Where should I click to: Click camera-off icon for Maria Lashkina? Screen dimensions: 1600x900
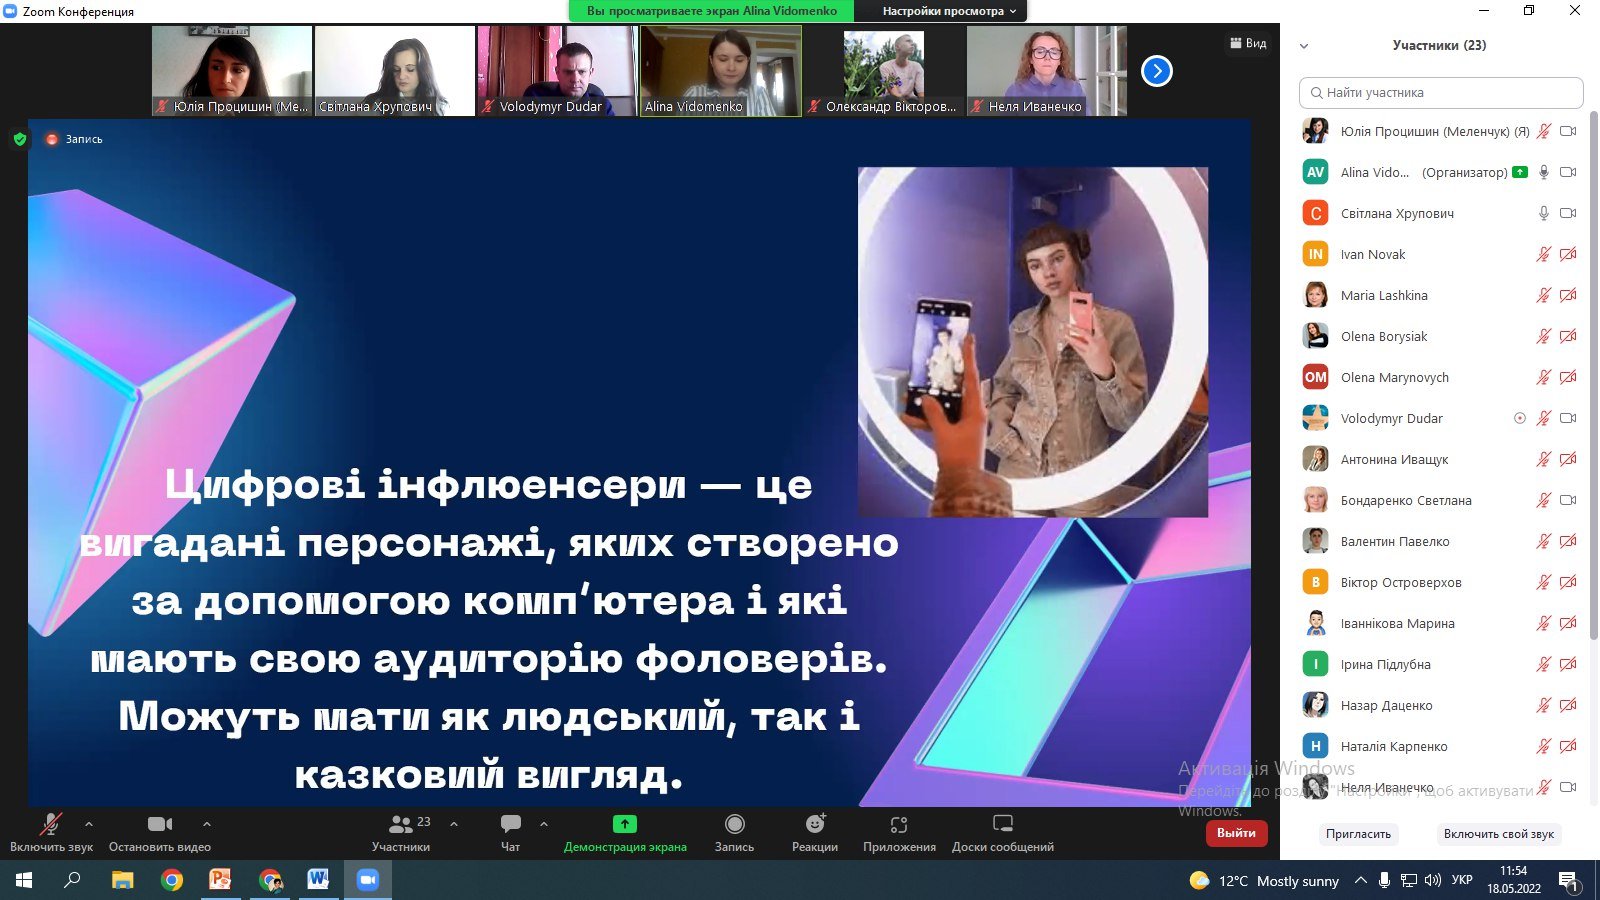pyautogui.click(x=1568, y=295)
